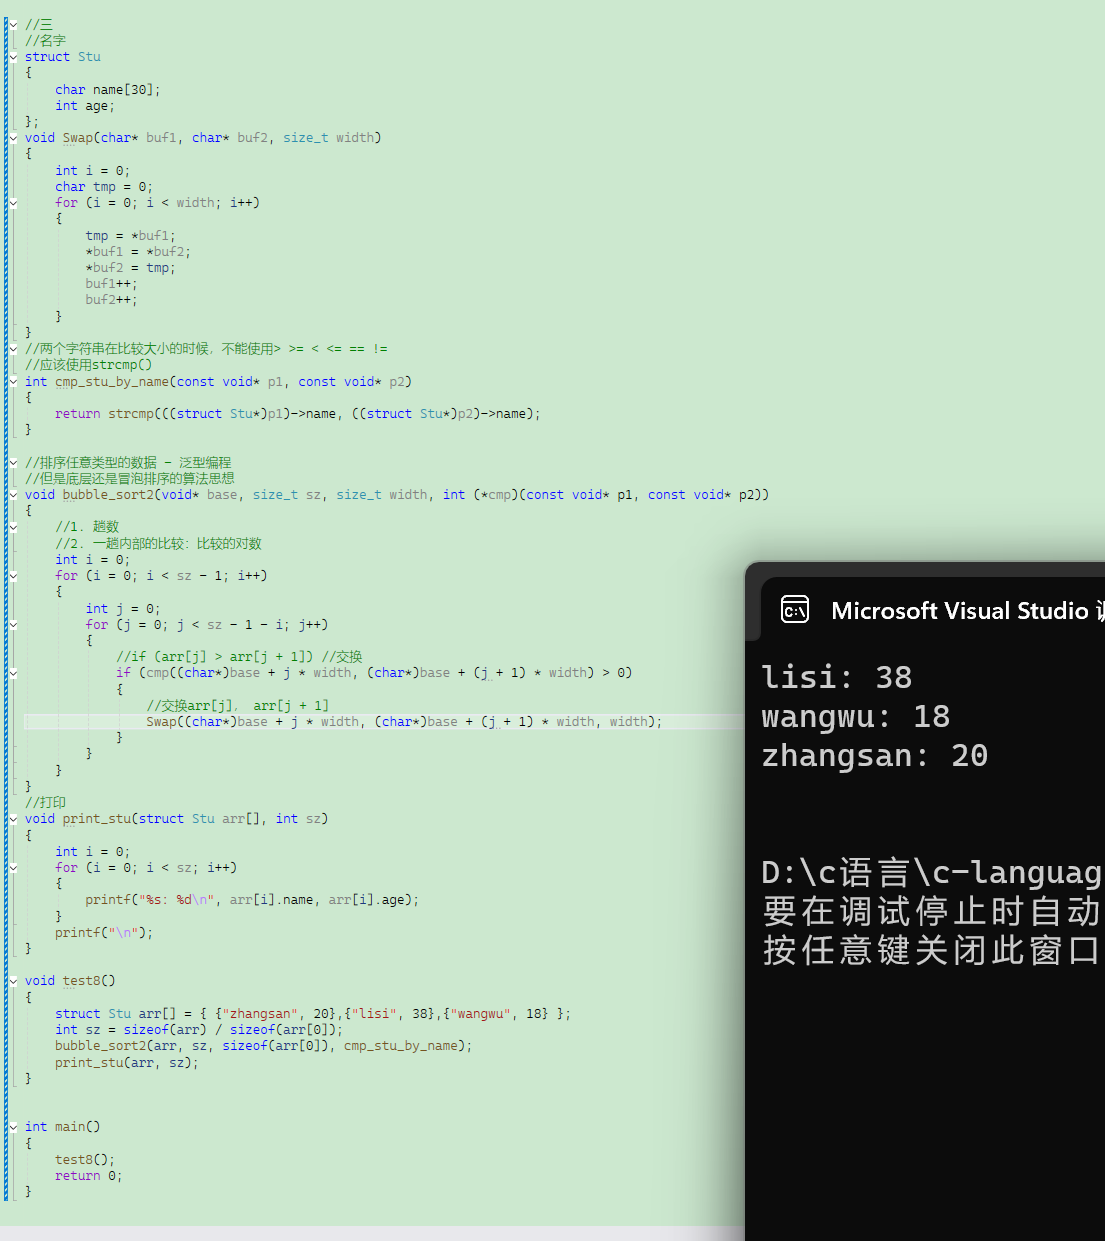Collapse the cmp_stu_by_name function
Image resolution: width=1105 pixels, height=1241 pixels.
click(14, 381)
